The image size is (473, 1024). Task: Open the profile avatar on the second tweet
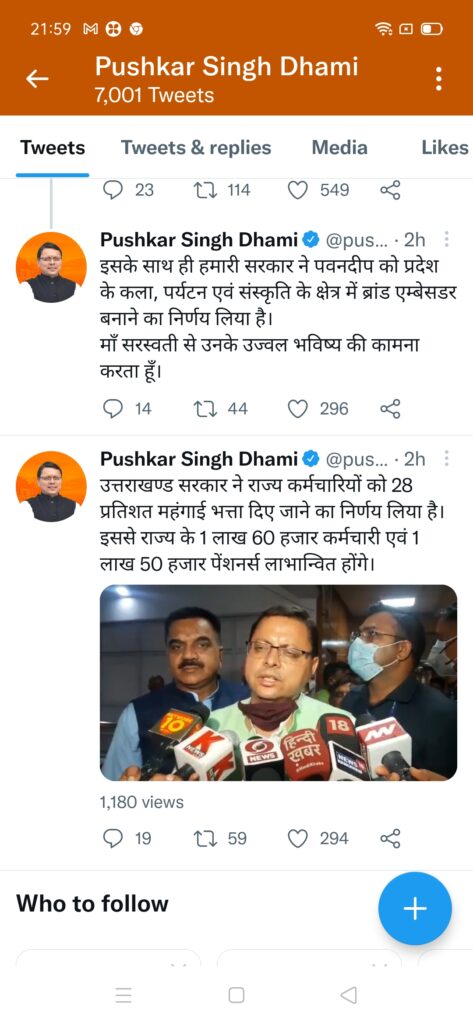point(51,487)
